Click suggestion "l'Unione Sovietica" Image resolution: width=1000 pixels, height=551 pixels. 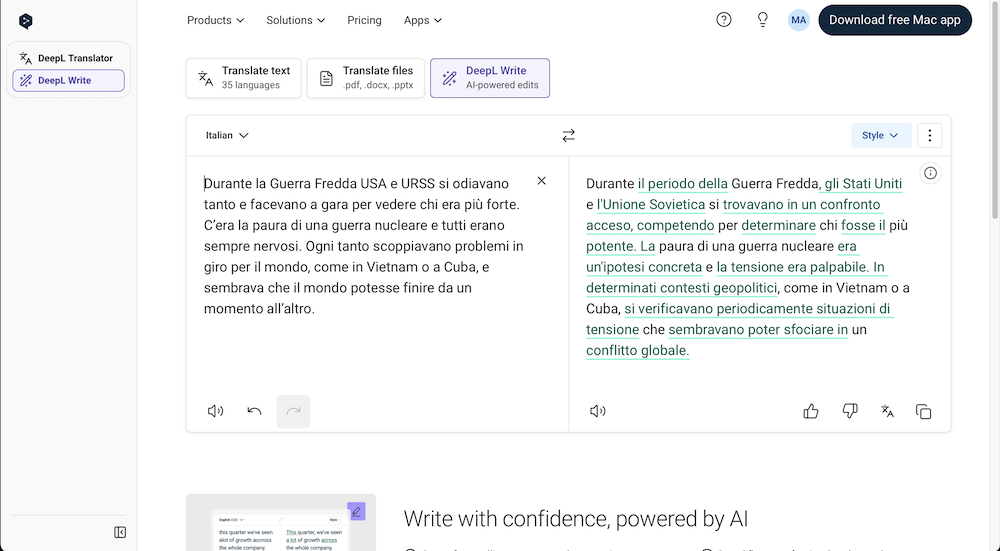click(x=651, y=205)
